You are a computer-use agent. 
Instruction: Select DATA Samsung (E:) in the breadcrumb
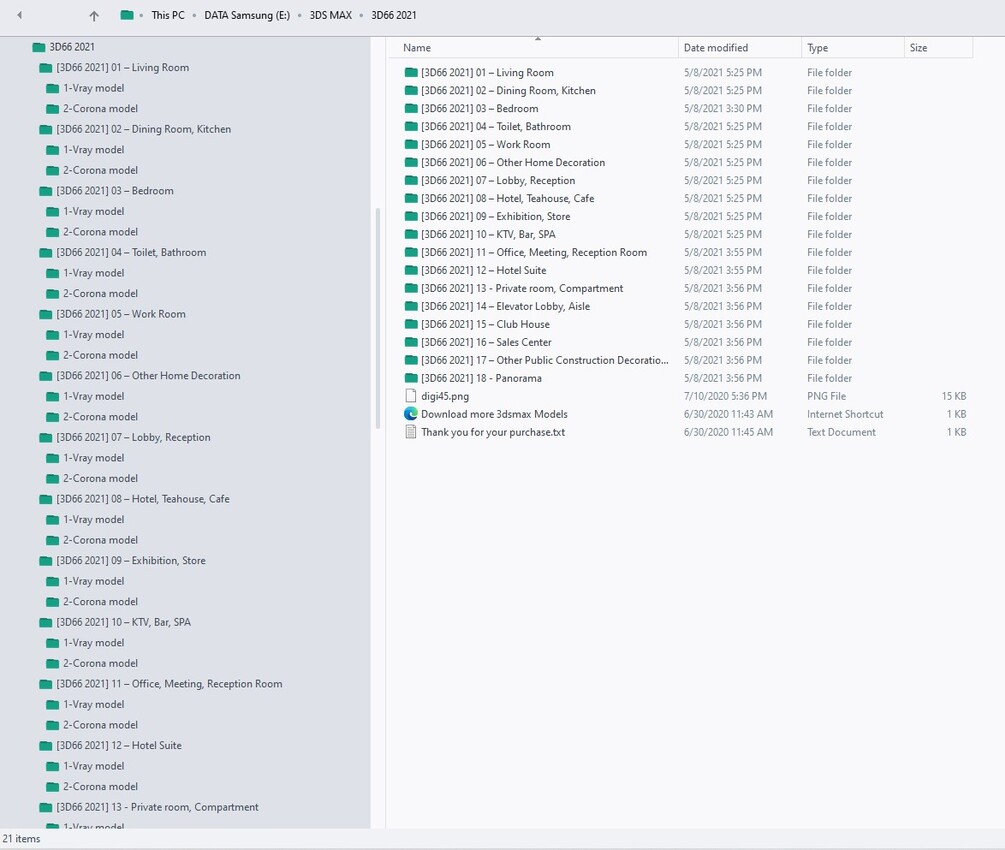click(247, 15)
